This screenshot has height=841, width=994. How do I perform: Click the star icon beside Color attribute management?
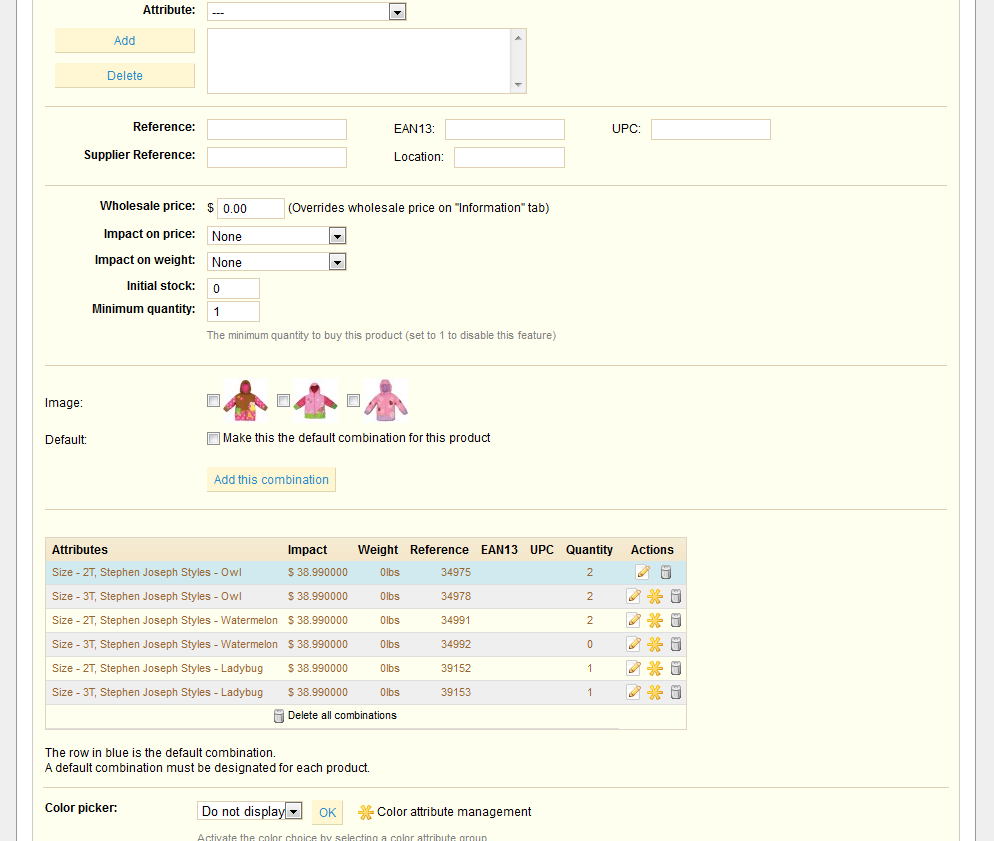(x=366, y=812)
